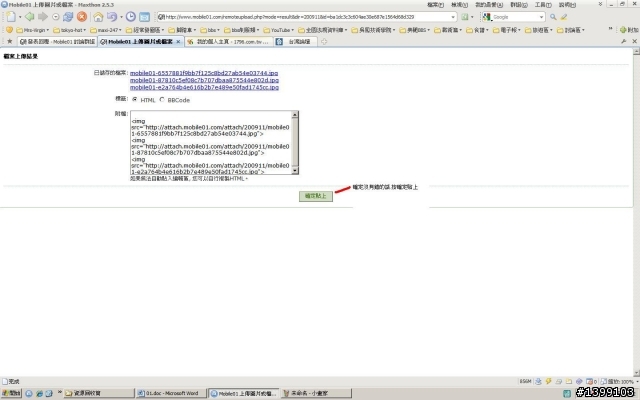Click the page scrollbar up arrow

(636, 51)
